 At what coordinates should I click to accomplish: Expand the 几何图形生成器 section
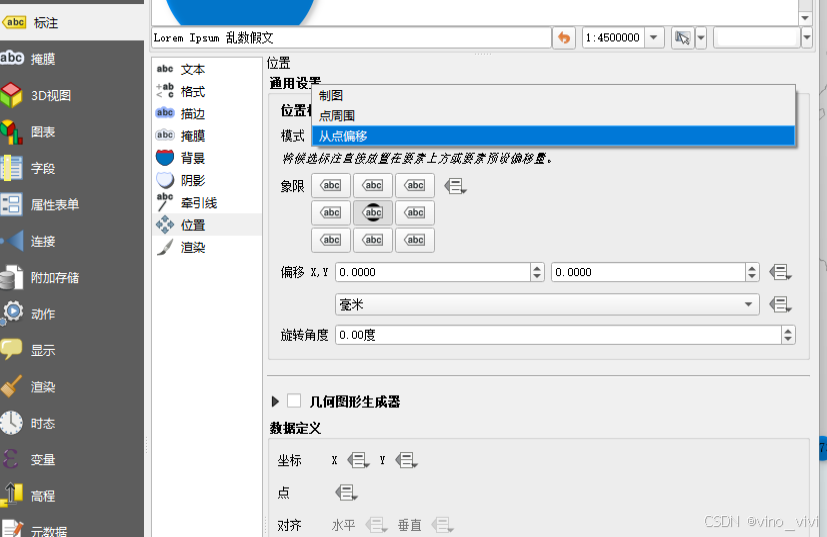[x=275, y=402]
